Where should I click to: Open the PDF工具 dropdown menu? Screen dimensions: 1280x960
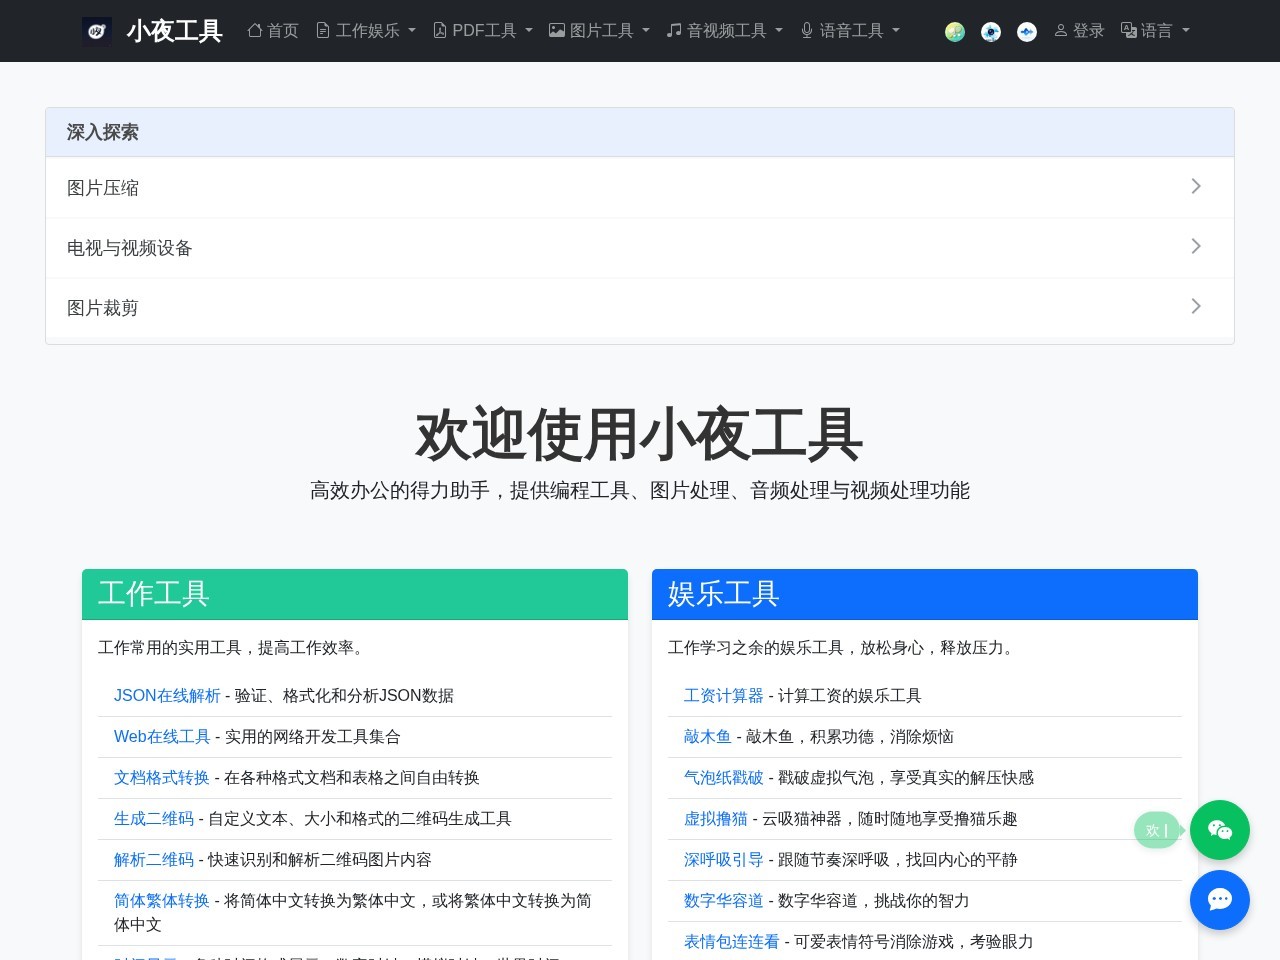pyautogui.click(x=483, y=31)
